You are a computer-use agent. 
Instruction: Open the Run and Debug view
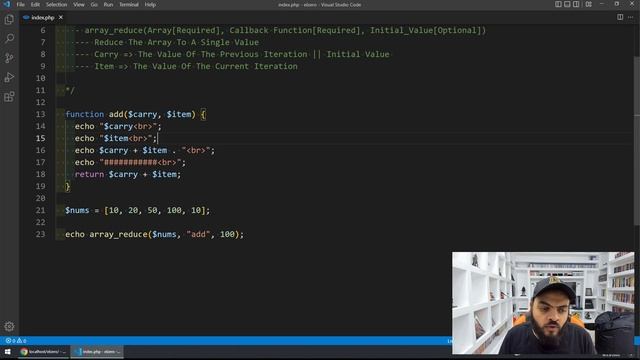[x=9, y=77]
